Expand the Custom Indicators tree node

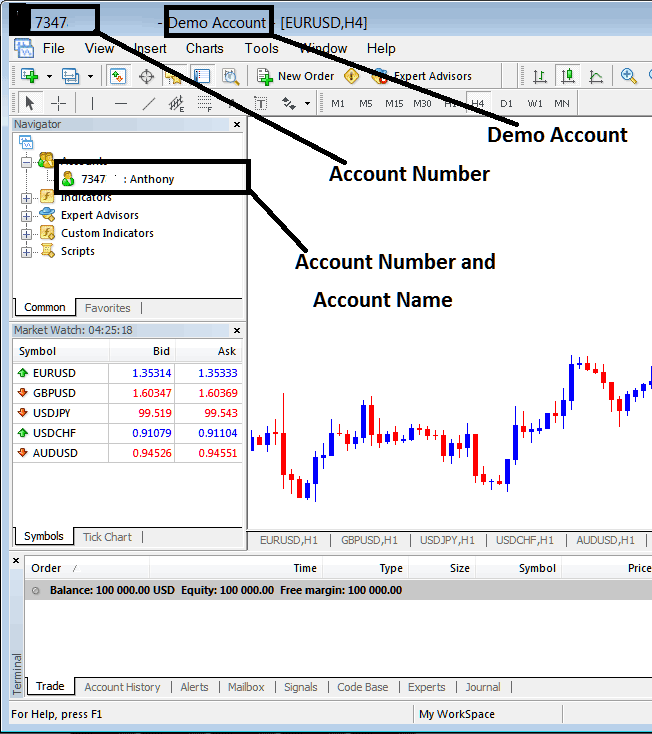click(x=25, y=233)
